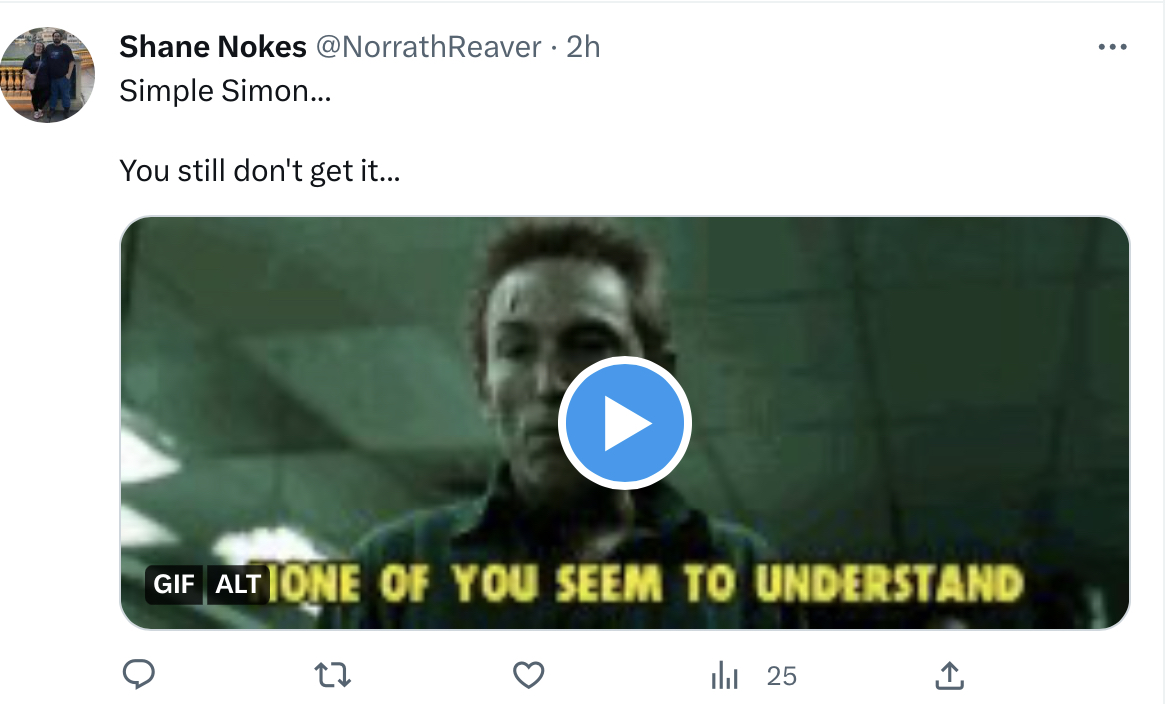The height and width of the screenshot is (704, 1171).
Task: Open Shane Nokes profile picture
Action: coord(47,75)
